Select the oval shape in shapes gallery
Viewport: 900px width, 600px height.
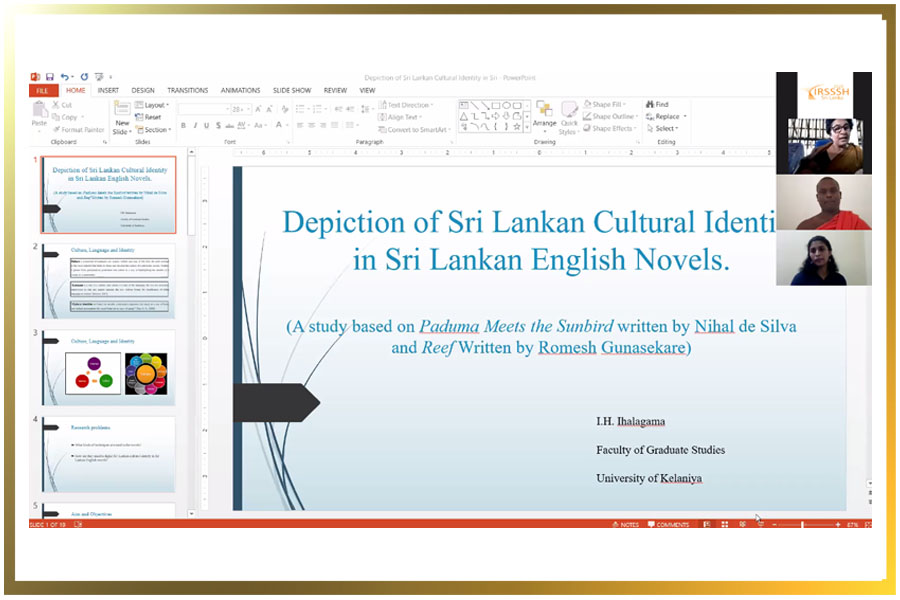coord(506,105)
